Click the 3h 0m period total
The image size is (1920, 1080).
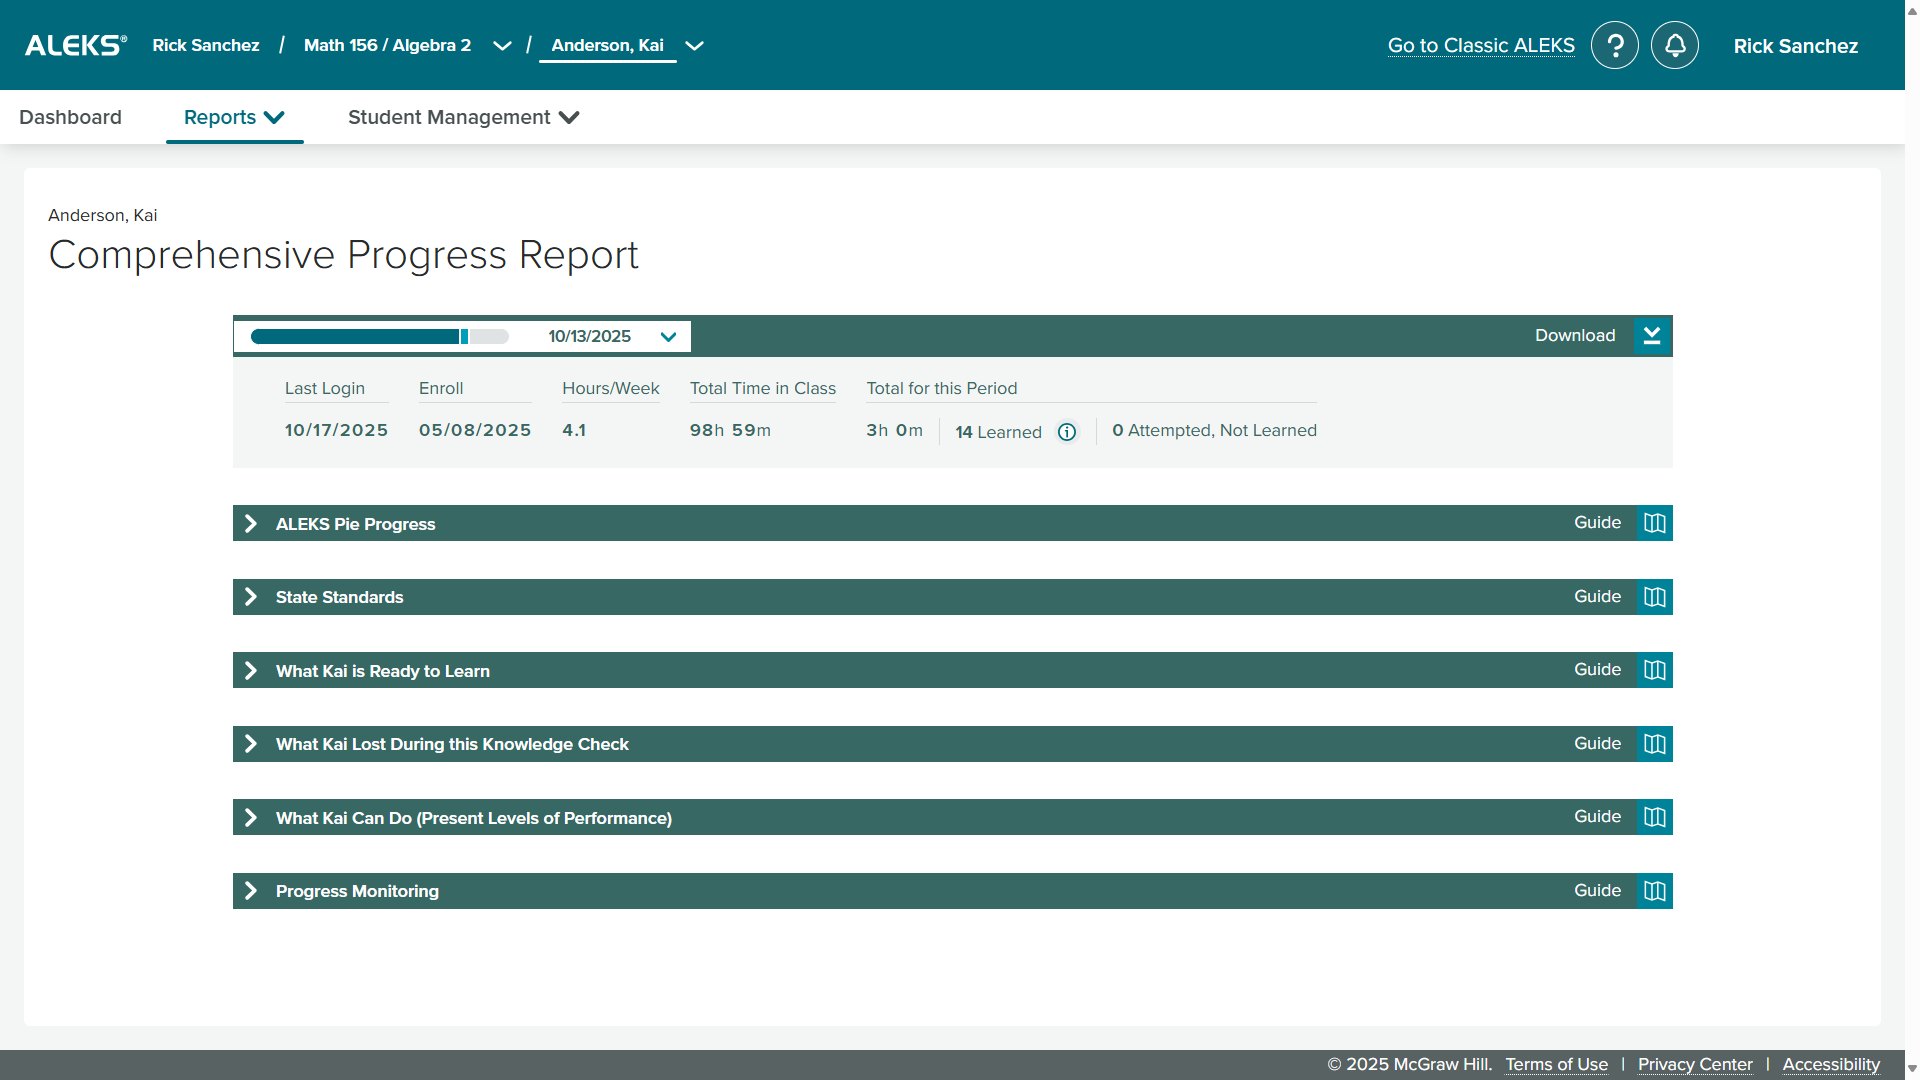(894, 430)
